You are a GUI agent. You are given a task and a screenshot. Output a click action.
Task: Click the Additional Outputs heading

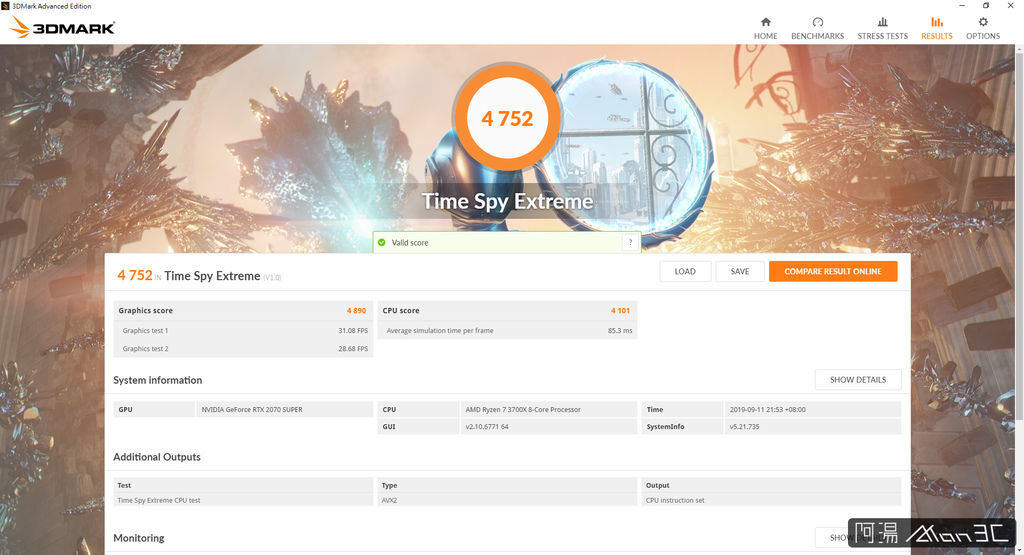[x=157, y=457]
